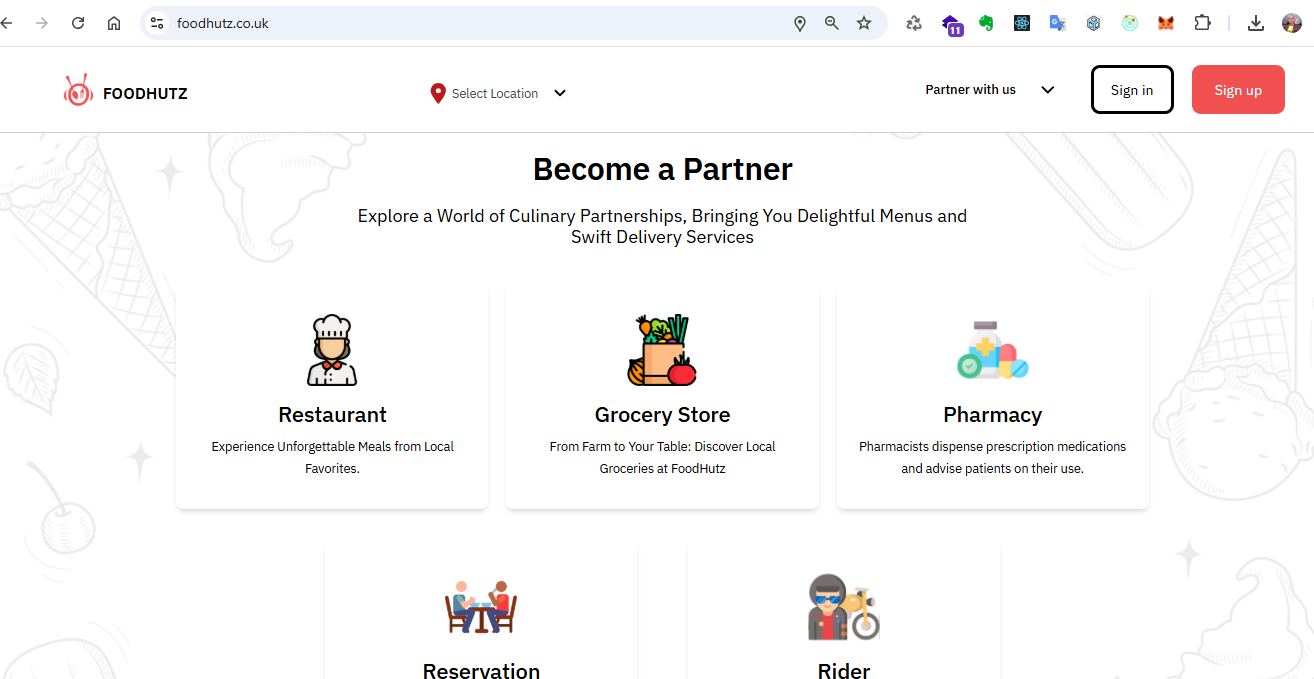
Task: Click the Reservation dining table icon
Action: (481, 606)
